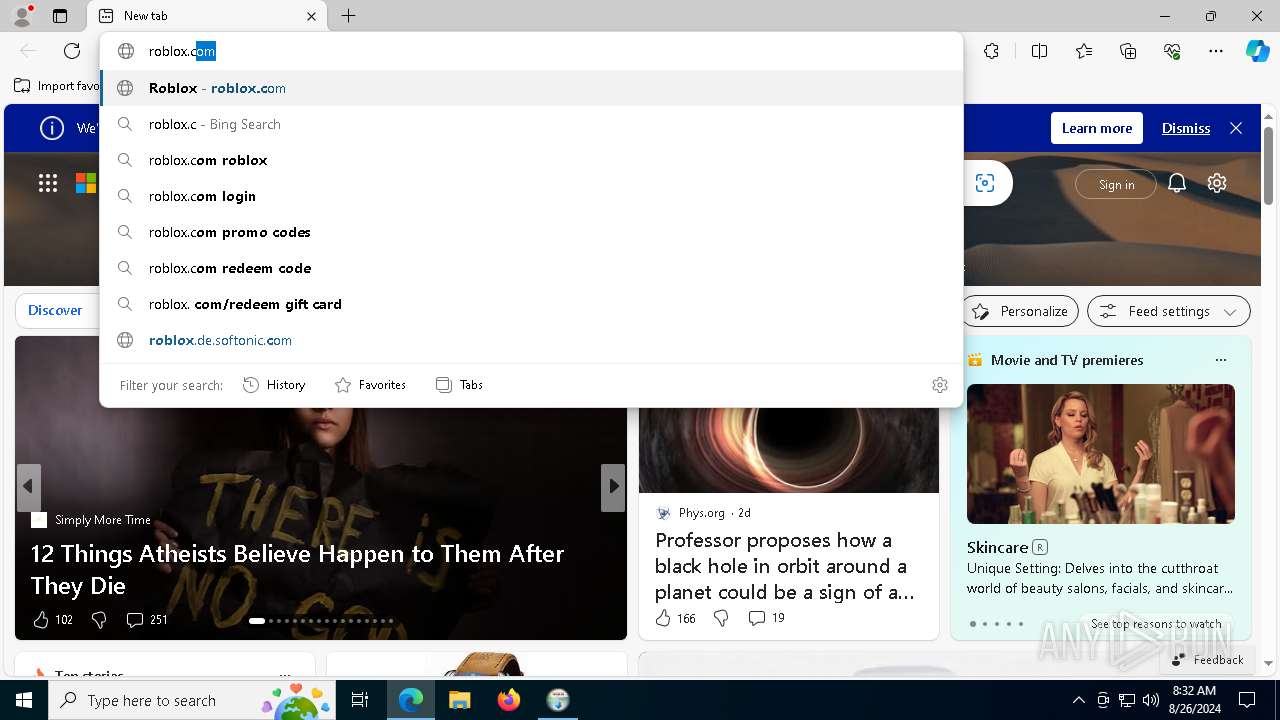Open 251 comments on atheists article
The height and width of the screenshot is (720, 1280).
click(146, 620)
